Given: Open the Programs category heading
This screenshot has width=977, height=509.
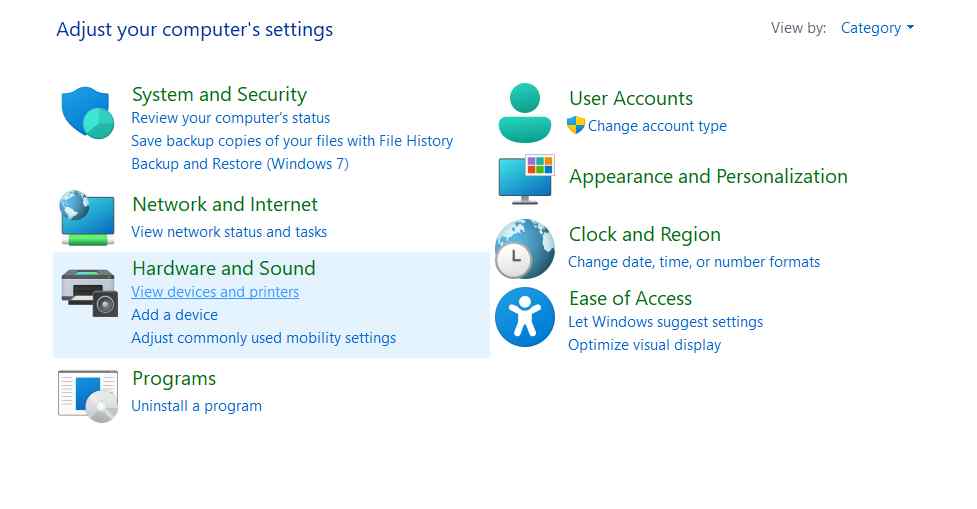Looking at the screenshot, I should (174, 379).
